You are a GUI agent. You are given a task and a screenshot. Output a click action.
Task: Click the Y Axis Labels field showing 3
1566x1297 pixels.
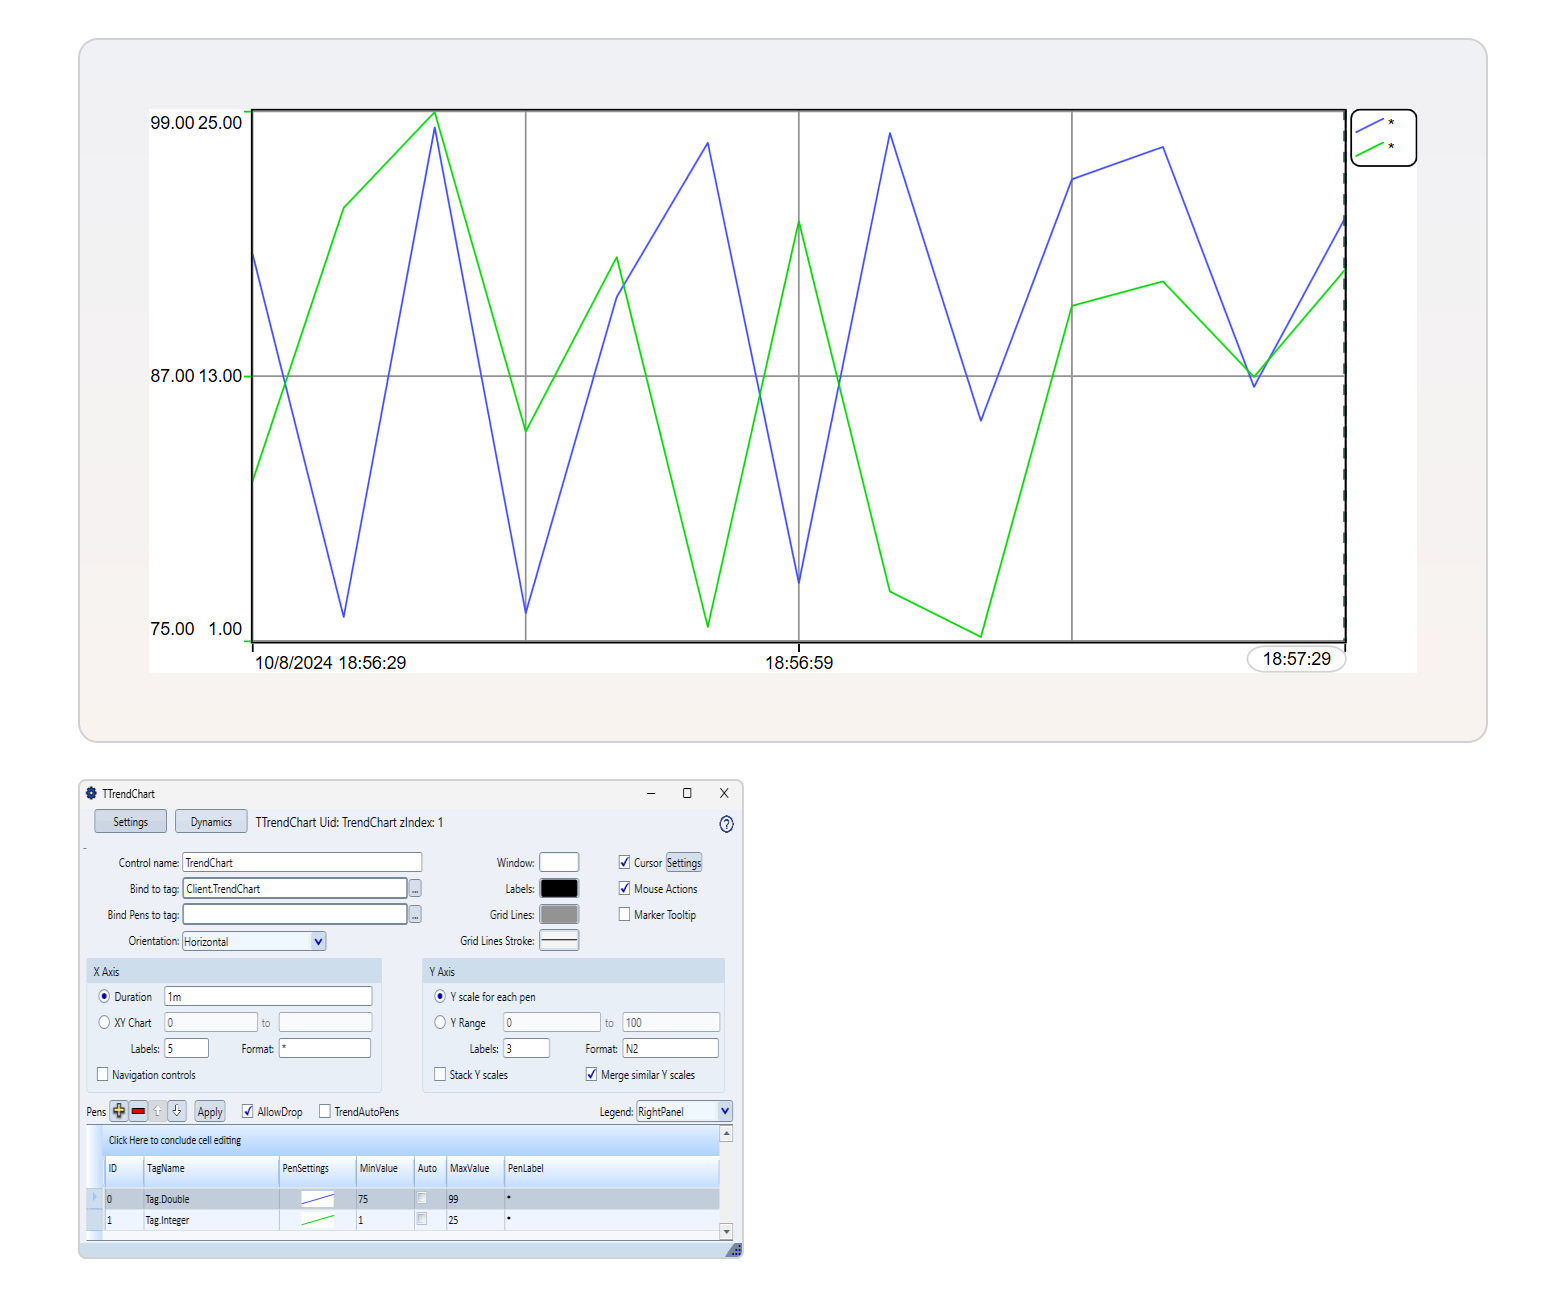527,1048
